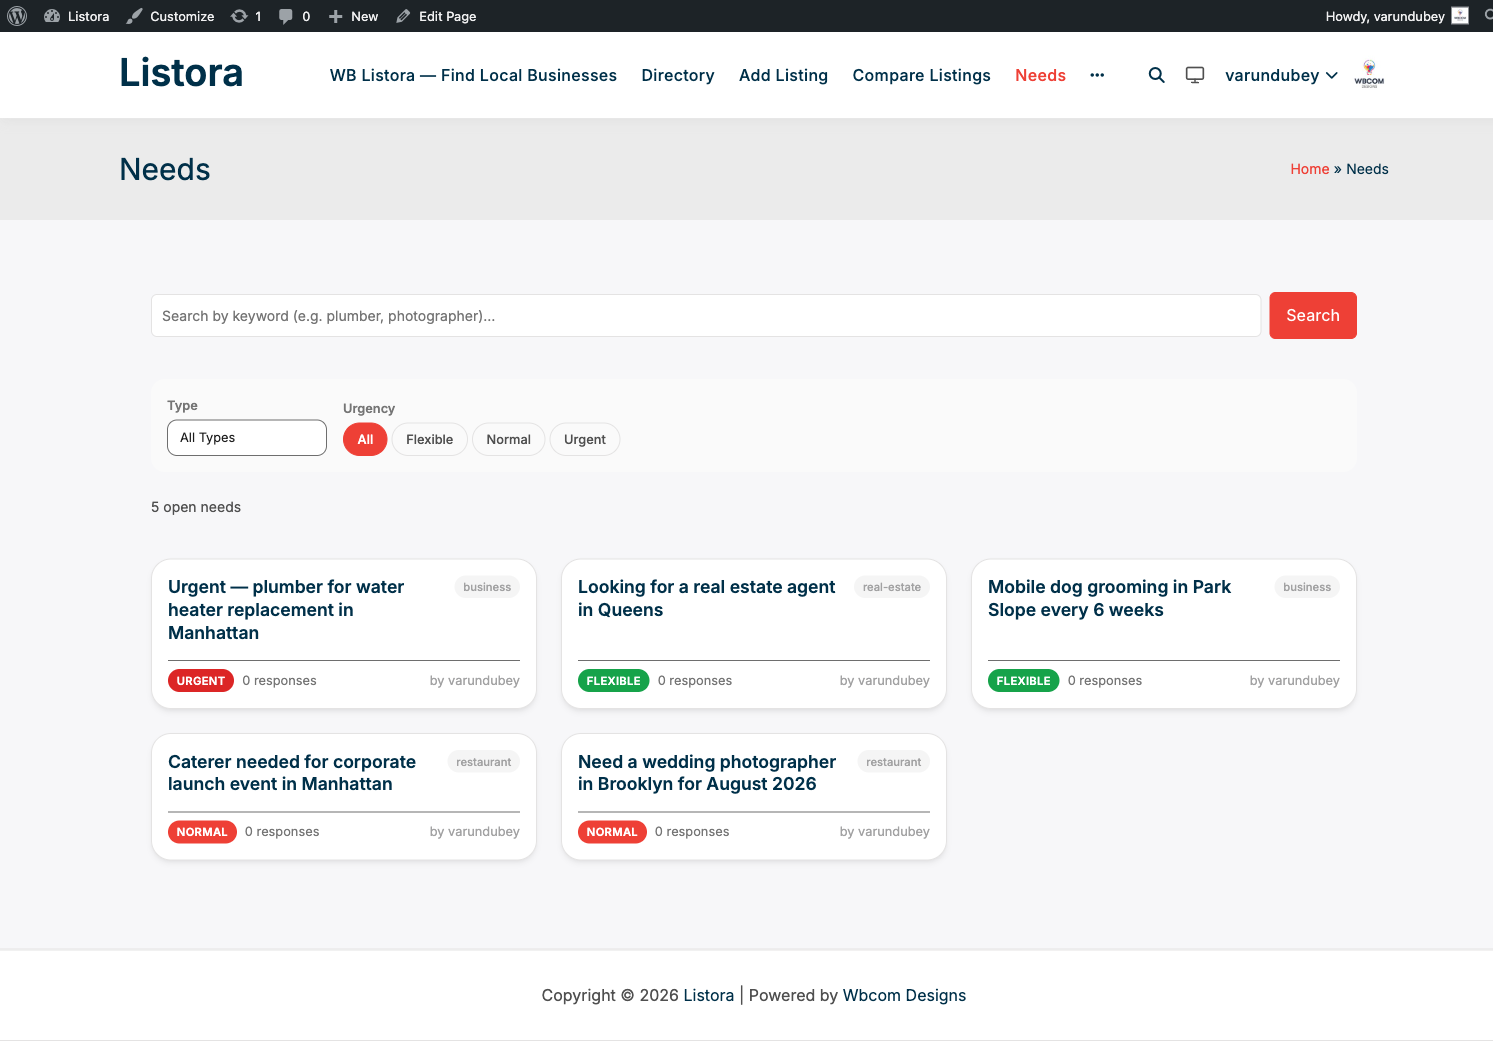1493x1041 pixels.
Task: Click the real-estate type tag
Action: pos(892,587)
